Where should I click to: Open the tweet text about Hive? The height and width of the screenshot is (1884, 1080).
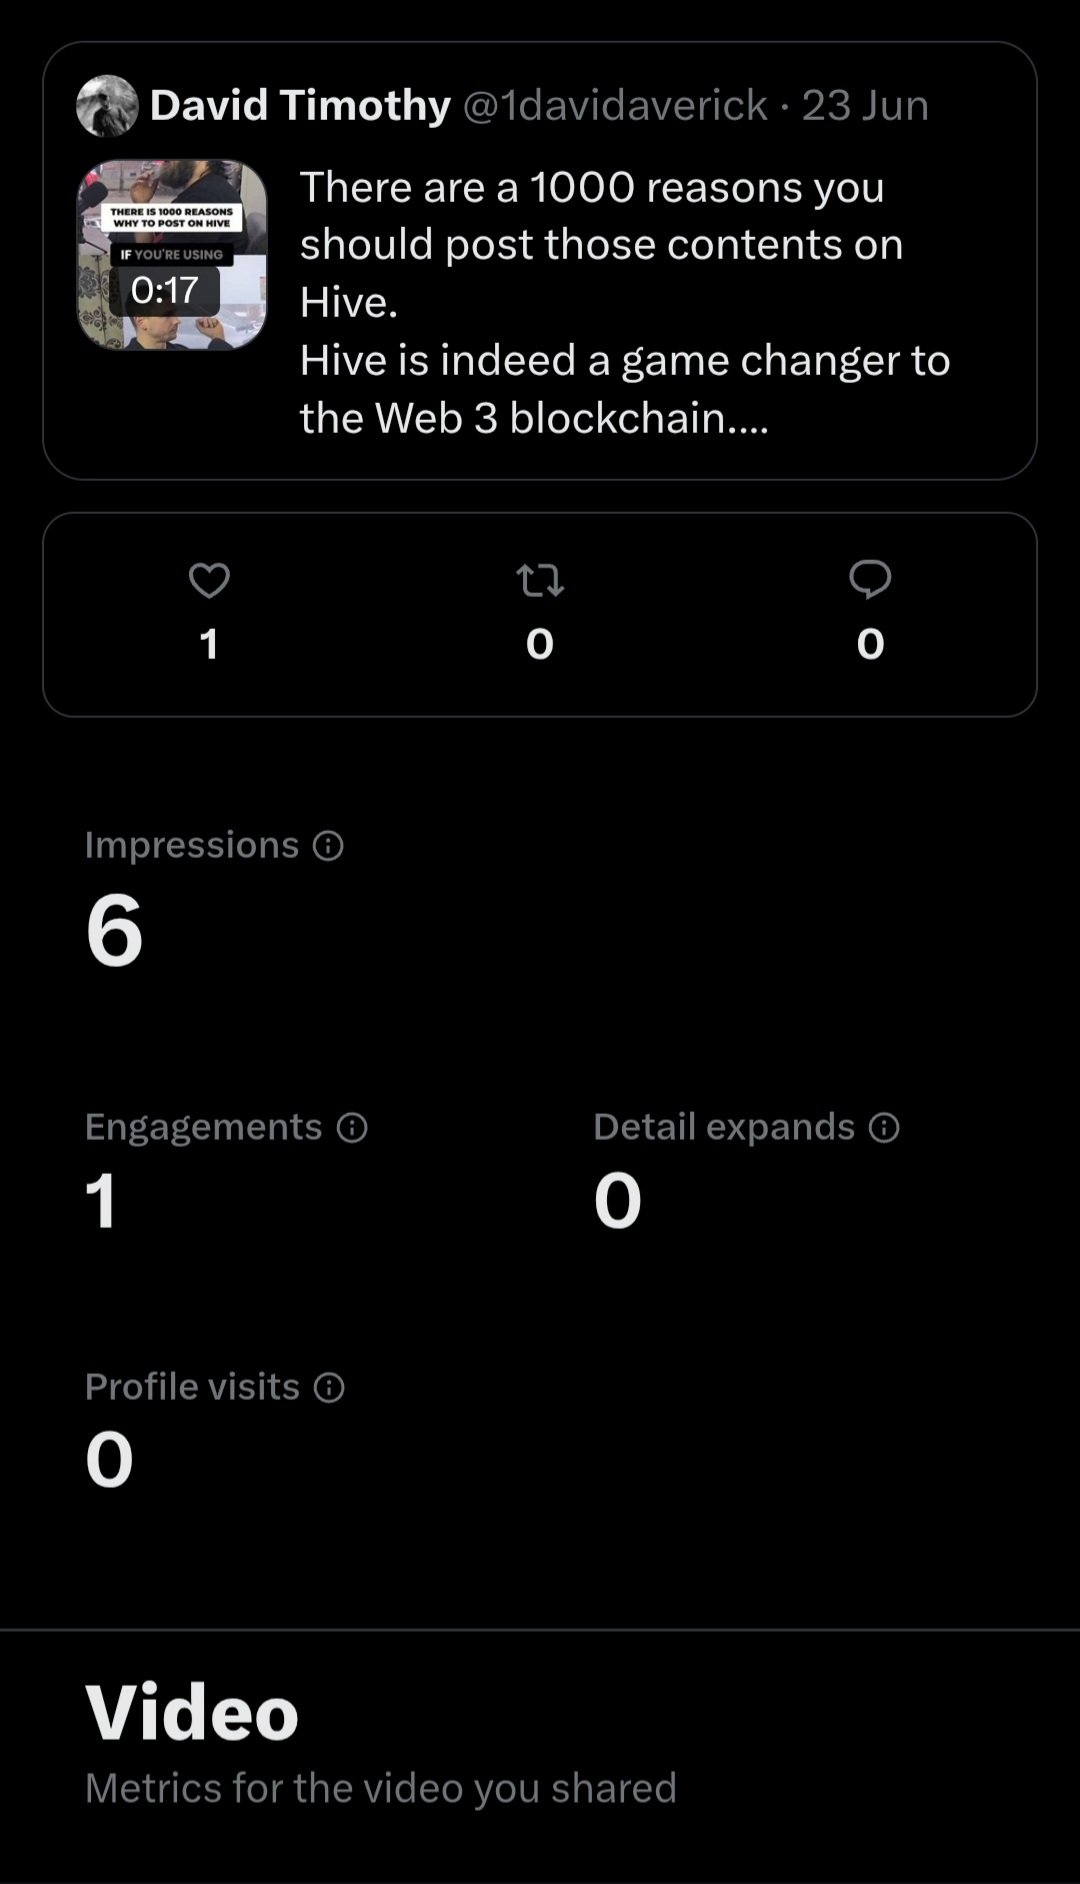(x=625, y=302)
